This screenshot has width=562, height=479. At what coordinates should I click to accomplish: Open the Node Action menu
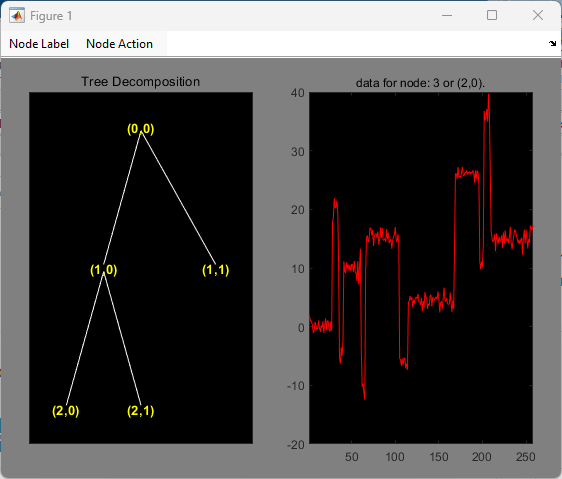pyautogui.click(x=119, y=44)
